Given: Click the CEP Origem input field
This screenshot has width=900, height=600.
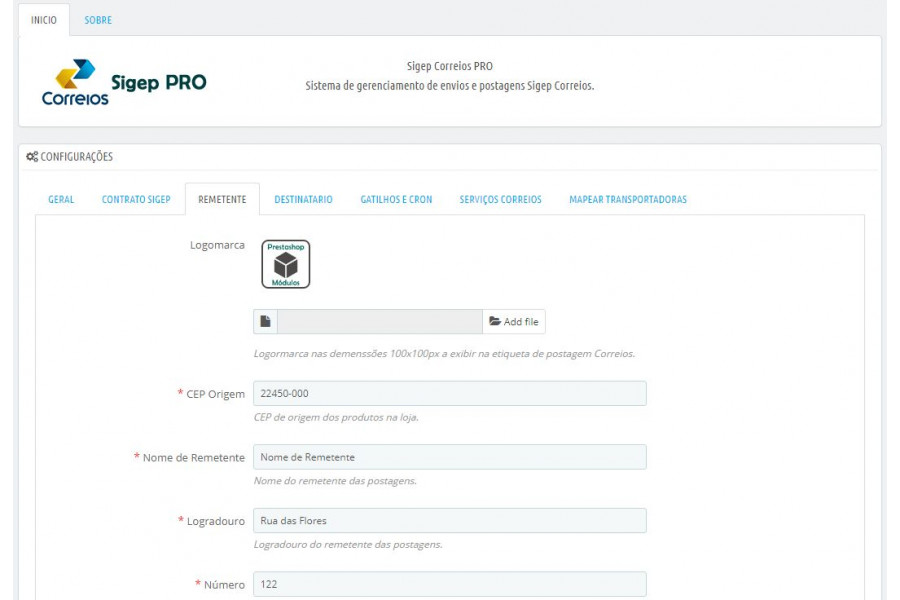Looking at the screenshot, I should tap(450, 393).
